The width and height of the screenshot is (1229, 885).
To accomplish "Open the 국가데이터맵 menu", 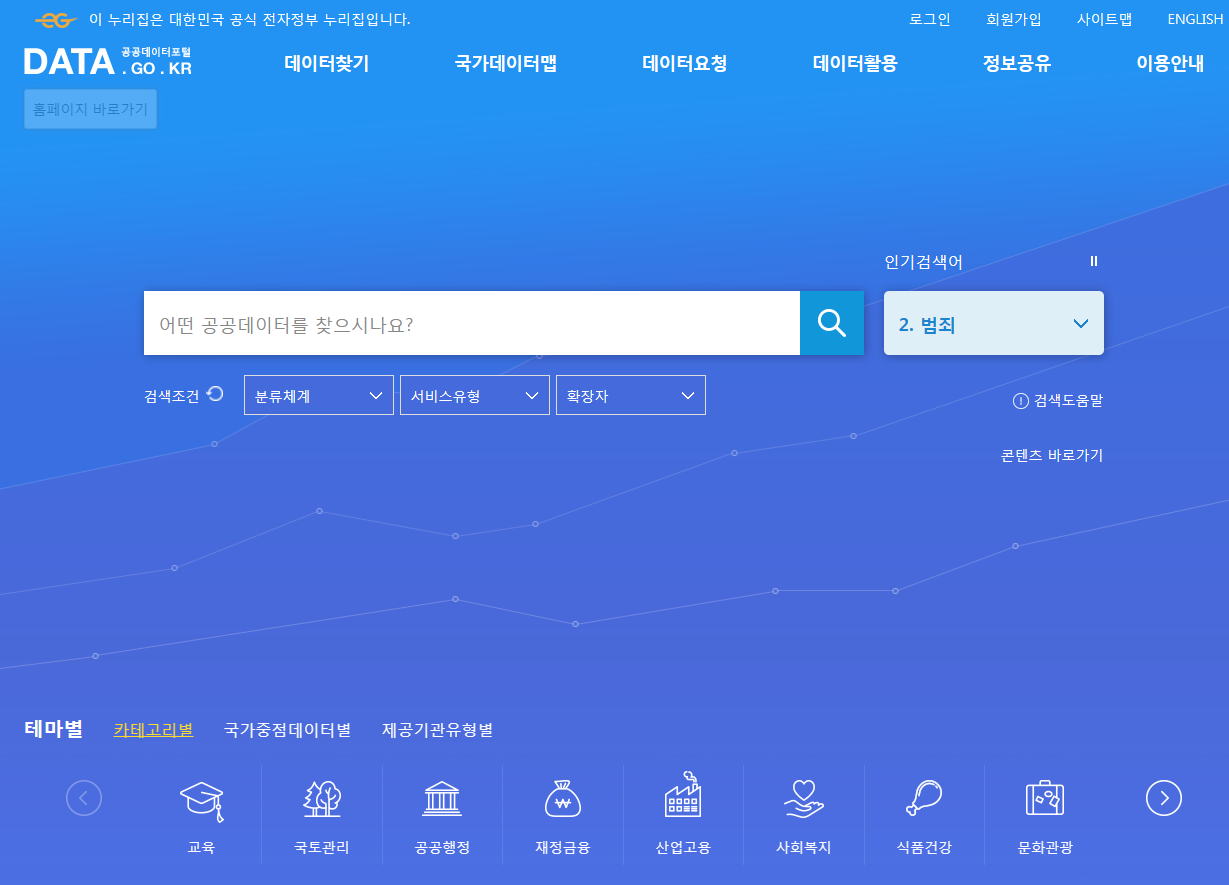I will (506, 64).
